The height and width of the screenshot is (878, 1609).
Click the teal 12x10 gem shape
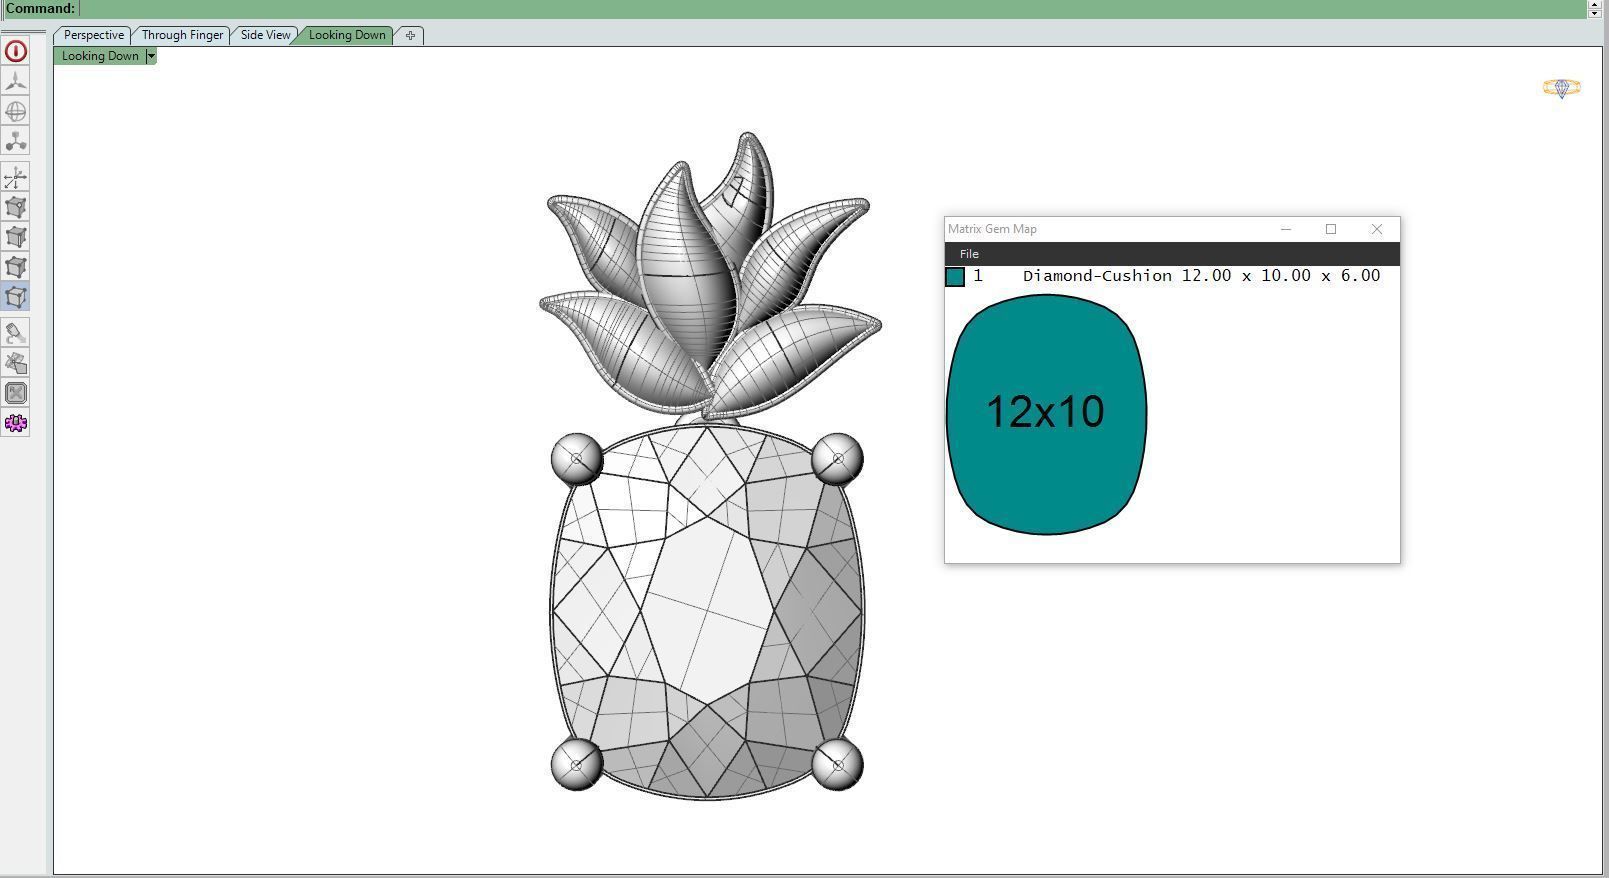coord(1046,414)
